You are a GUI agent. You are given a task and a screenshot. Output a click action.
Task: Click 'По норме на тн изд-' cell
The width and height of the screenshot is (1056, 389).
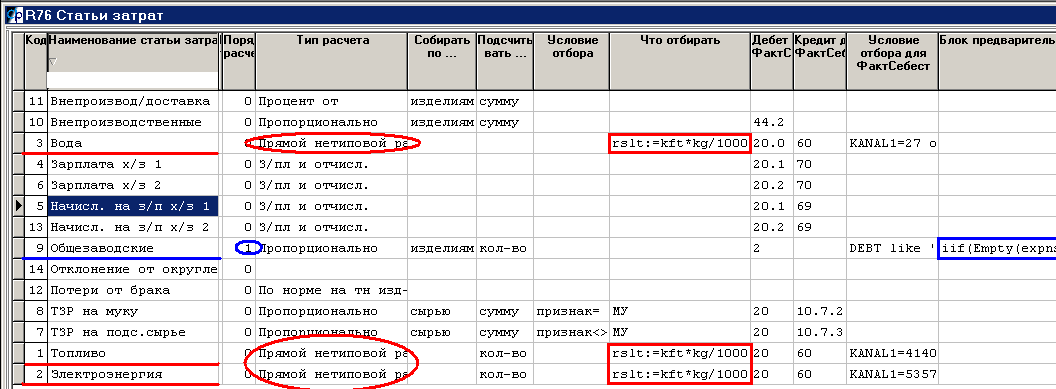coord(332,291)
